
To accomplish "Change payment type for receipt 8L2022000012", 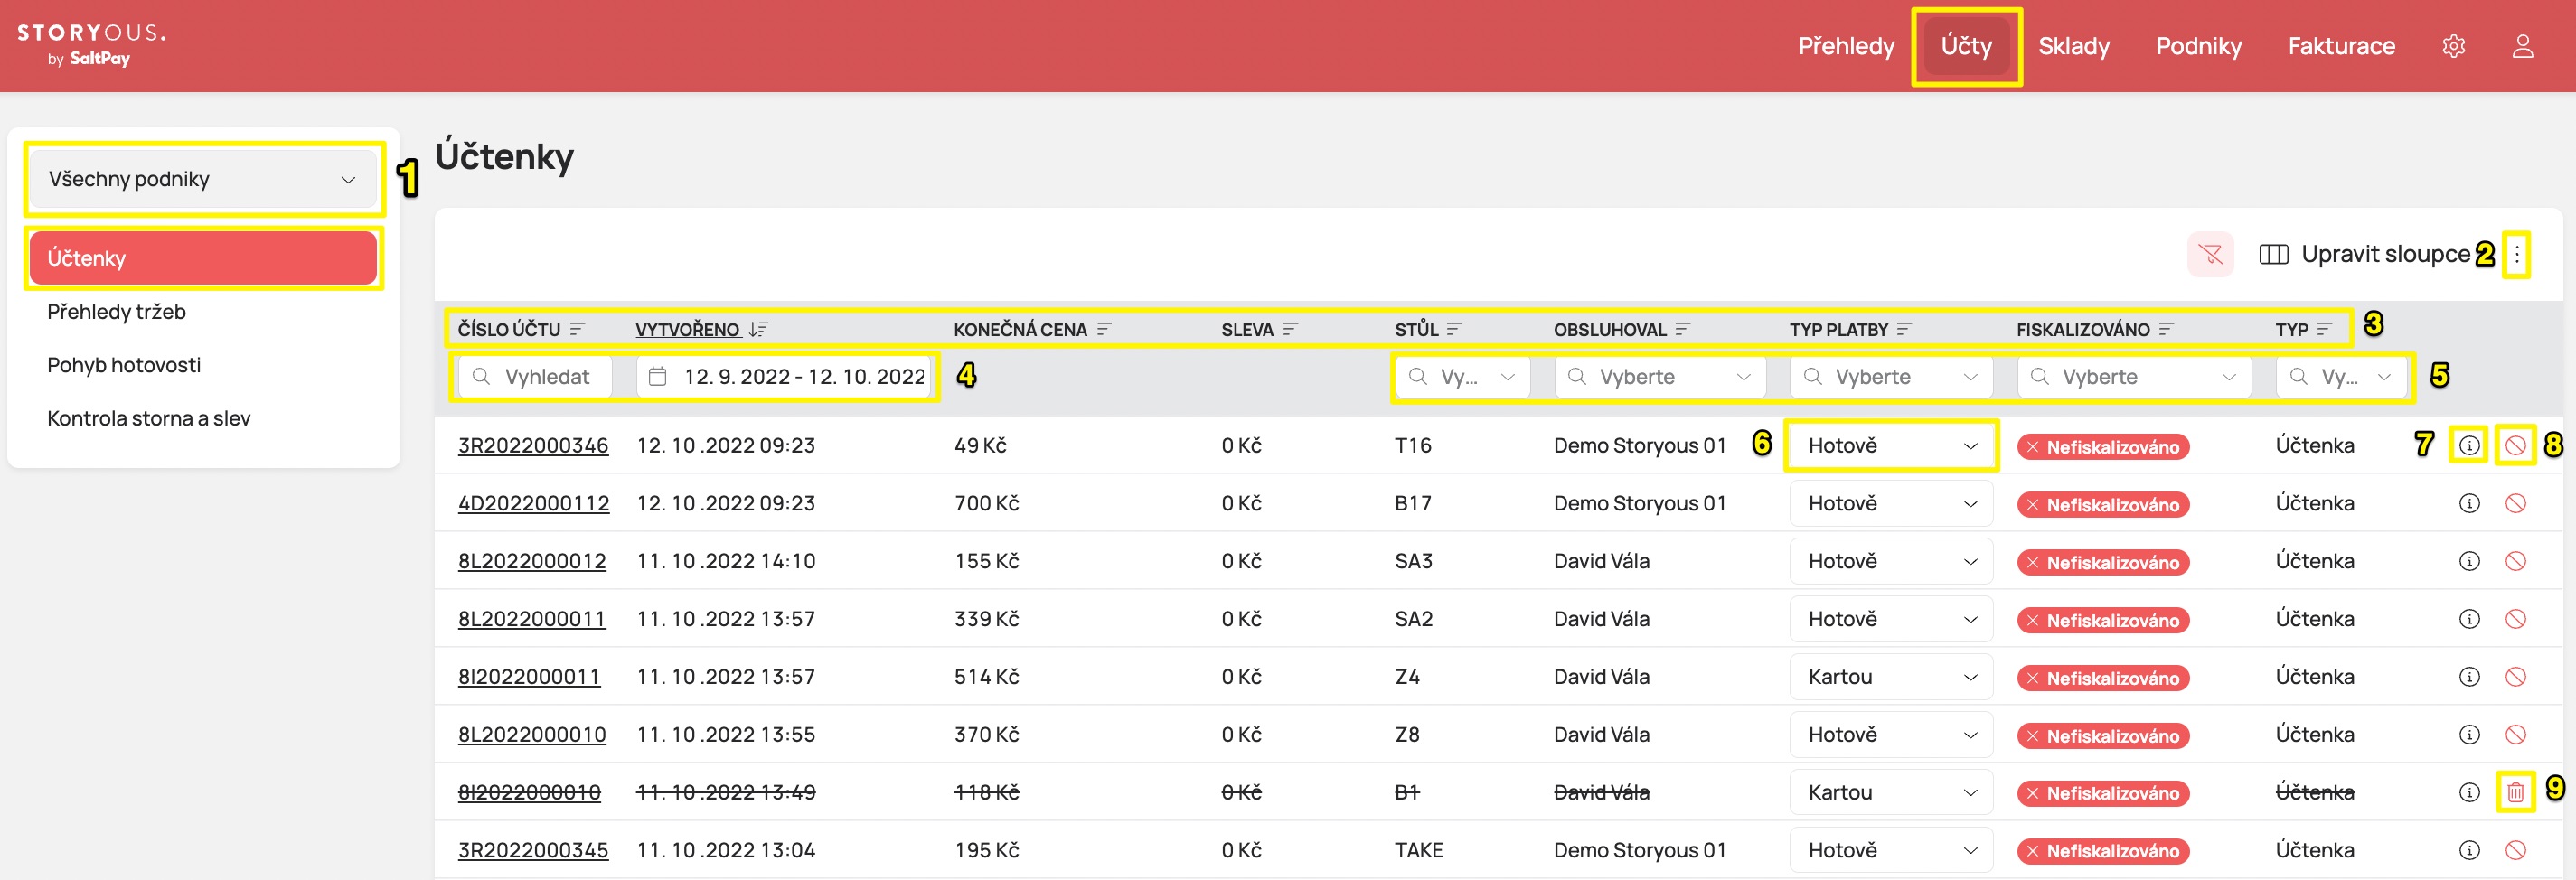I will 1891,561.
